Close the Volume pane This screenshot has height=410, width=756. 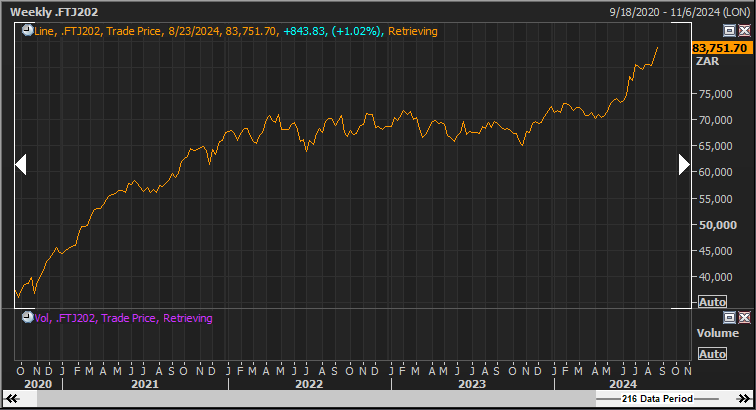744,317
